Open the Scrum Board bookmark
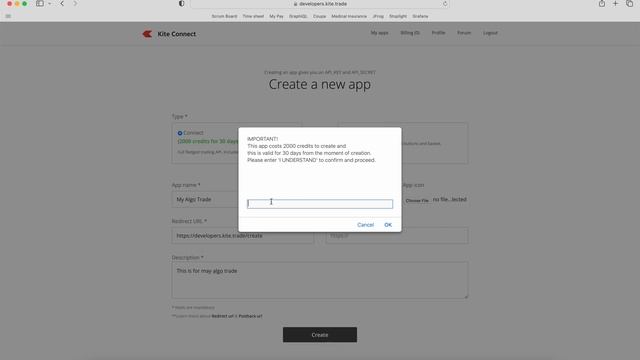640x360 pixels. click(x=224, y=16)
